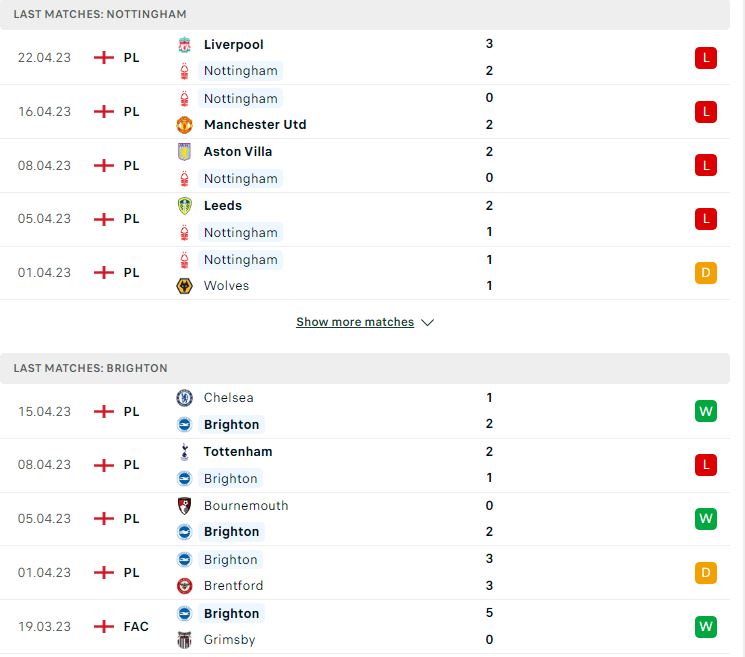The height and width of the screenshot is (657, 745).
Task: Click the Bournemouth crest icon
Action: 184,506
